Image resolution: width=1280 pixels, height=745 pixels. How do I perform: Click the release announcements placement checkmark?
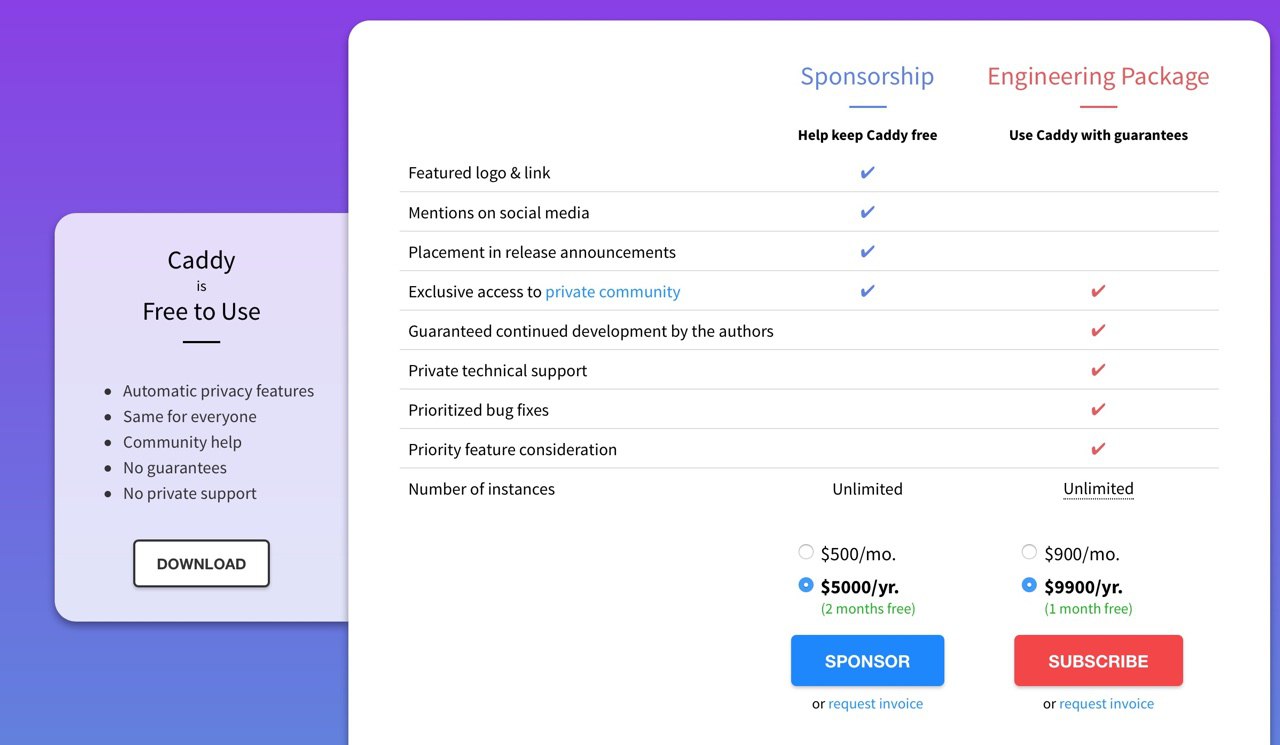[x=867, y=252]
